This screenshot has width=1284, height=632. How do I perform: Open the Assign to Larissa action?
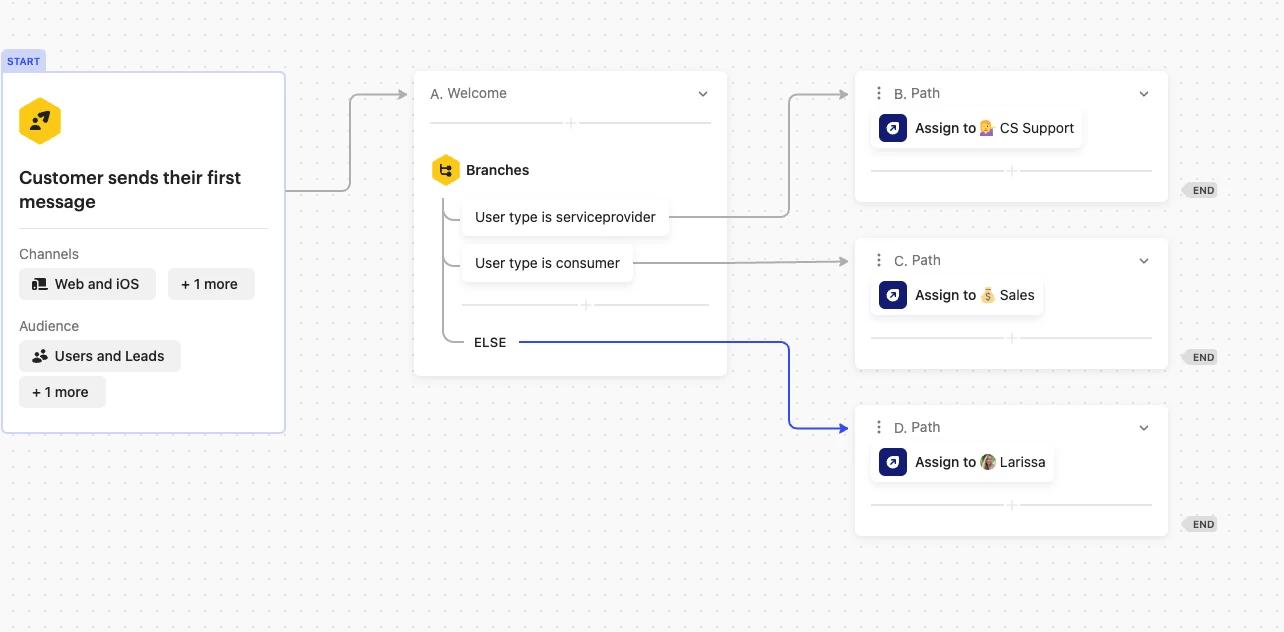962,462
